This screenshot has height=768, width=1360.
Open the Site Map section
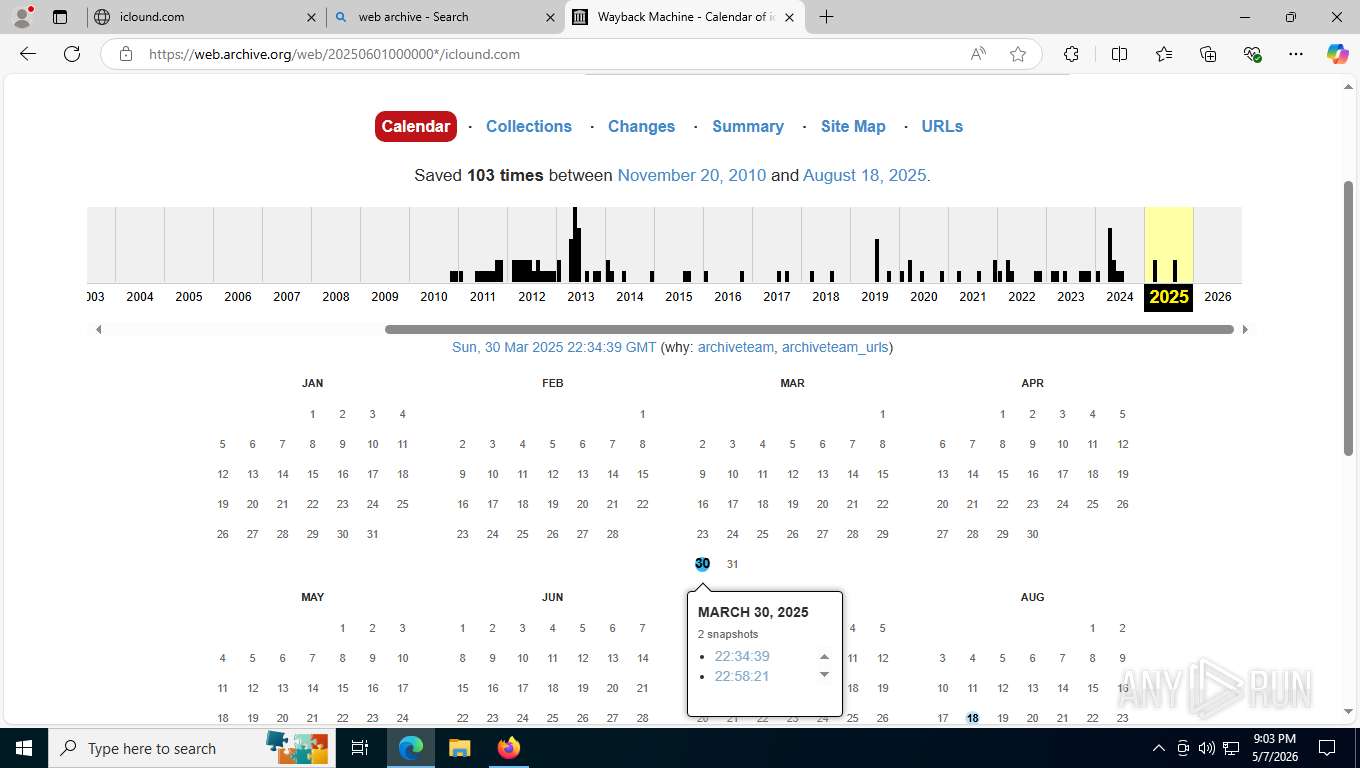[x=853, y=126]
